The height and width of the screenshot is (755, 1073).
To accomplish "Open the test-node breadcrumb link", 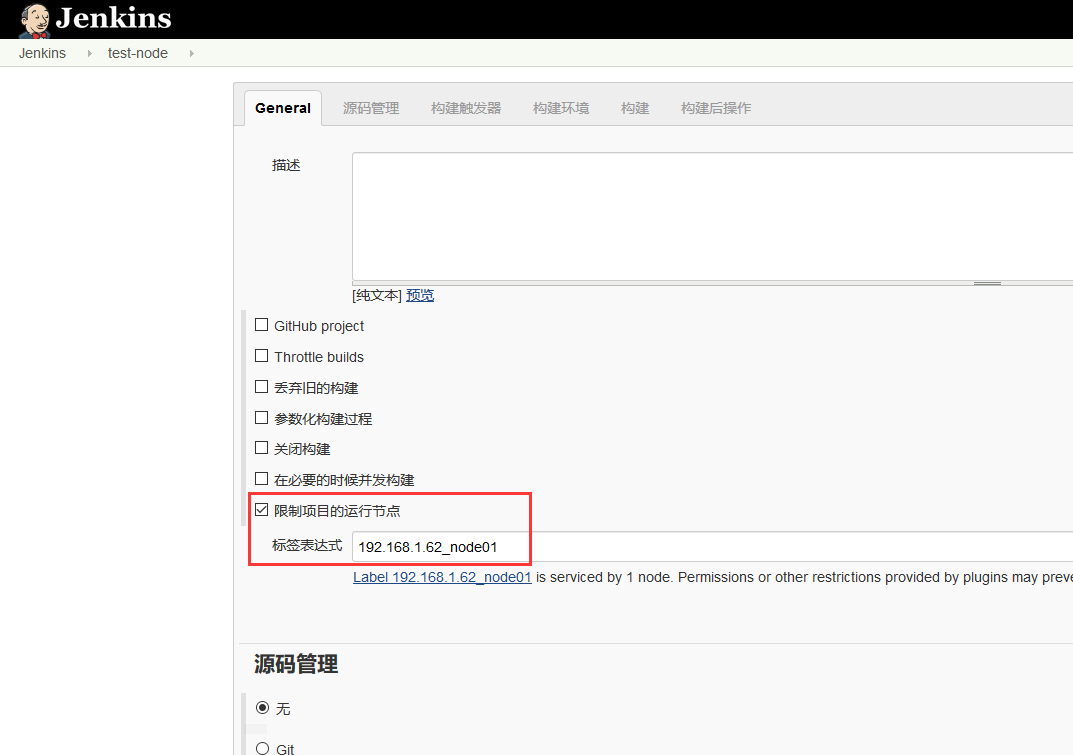I will pos(138,53).
